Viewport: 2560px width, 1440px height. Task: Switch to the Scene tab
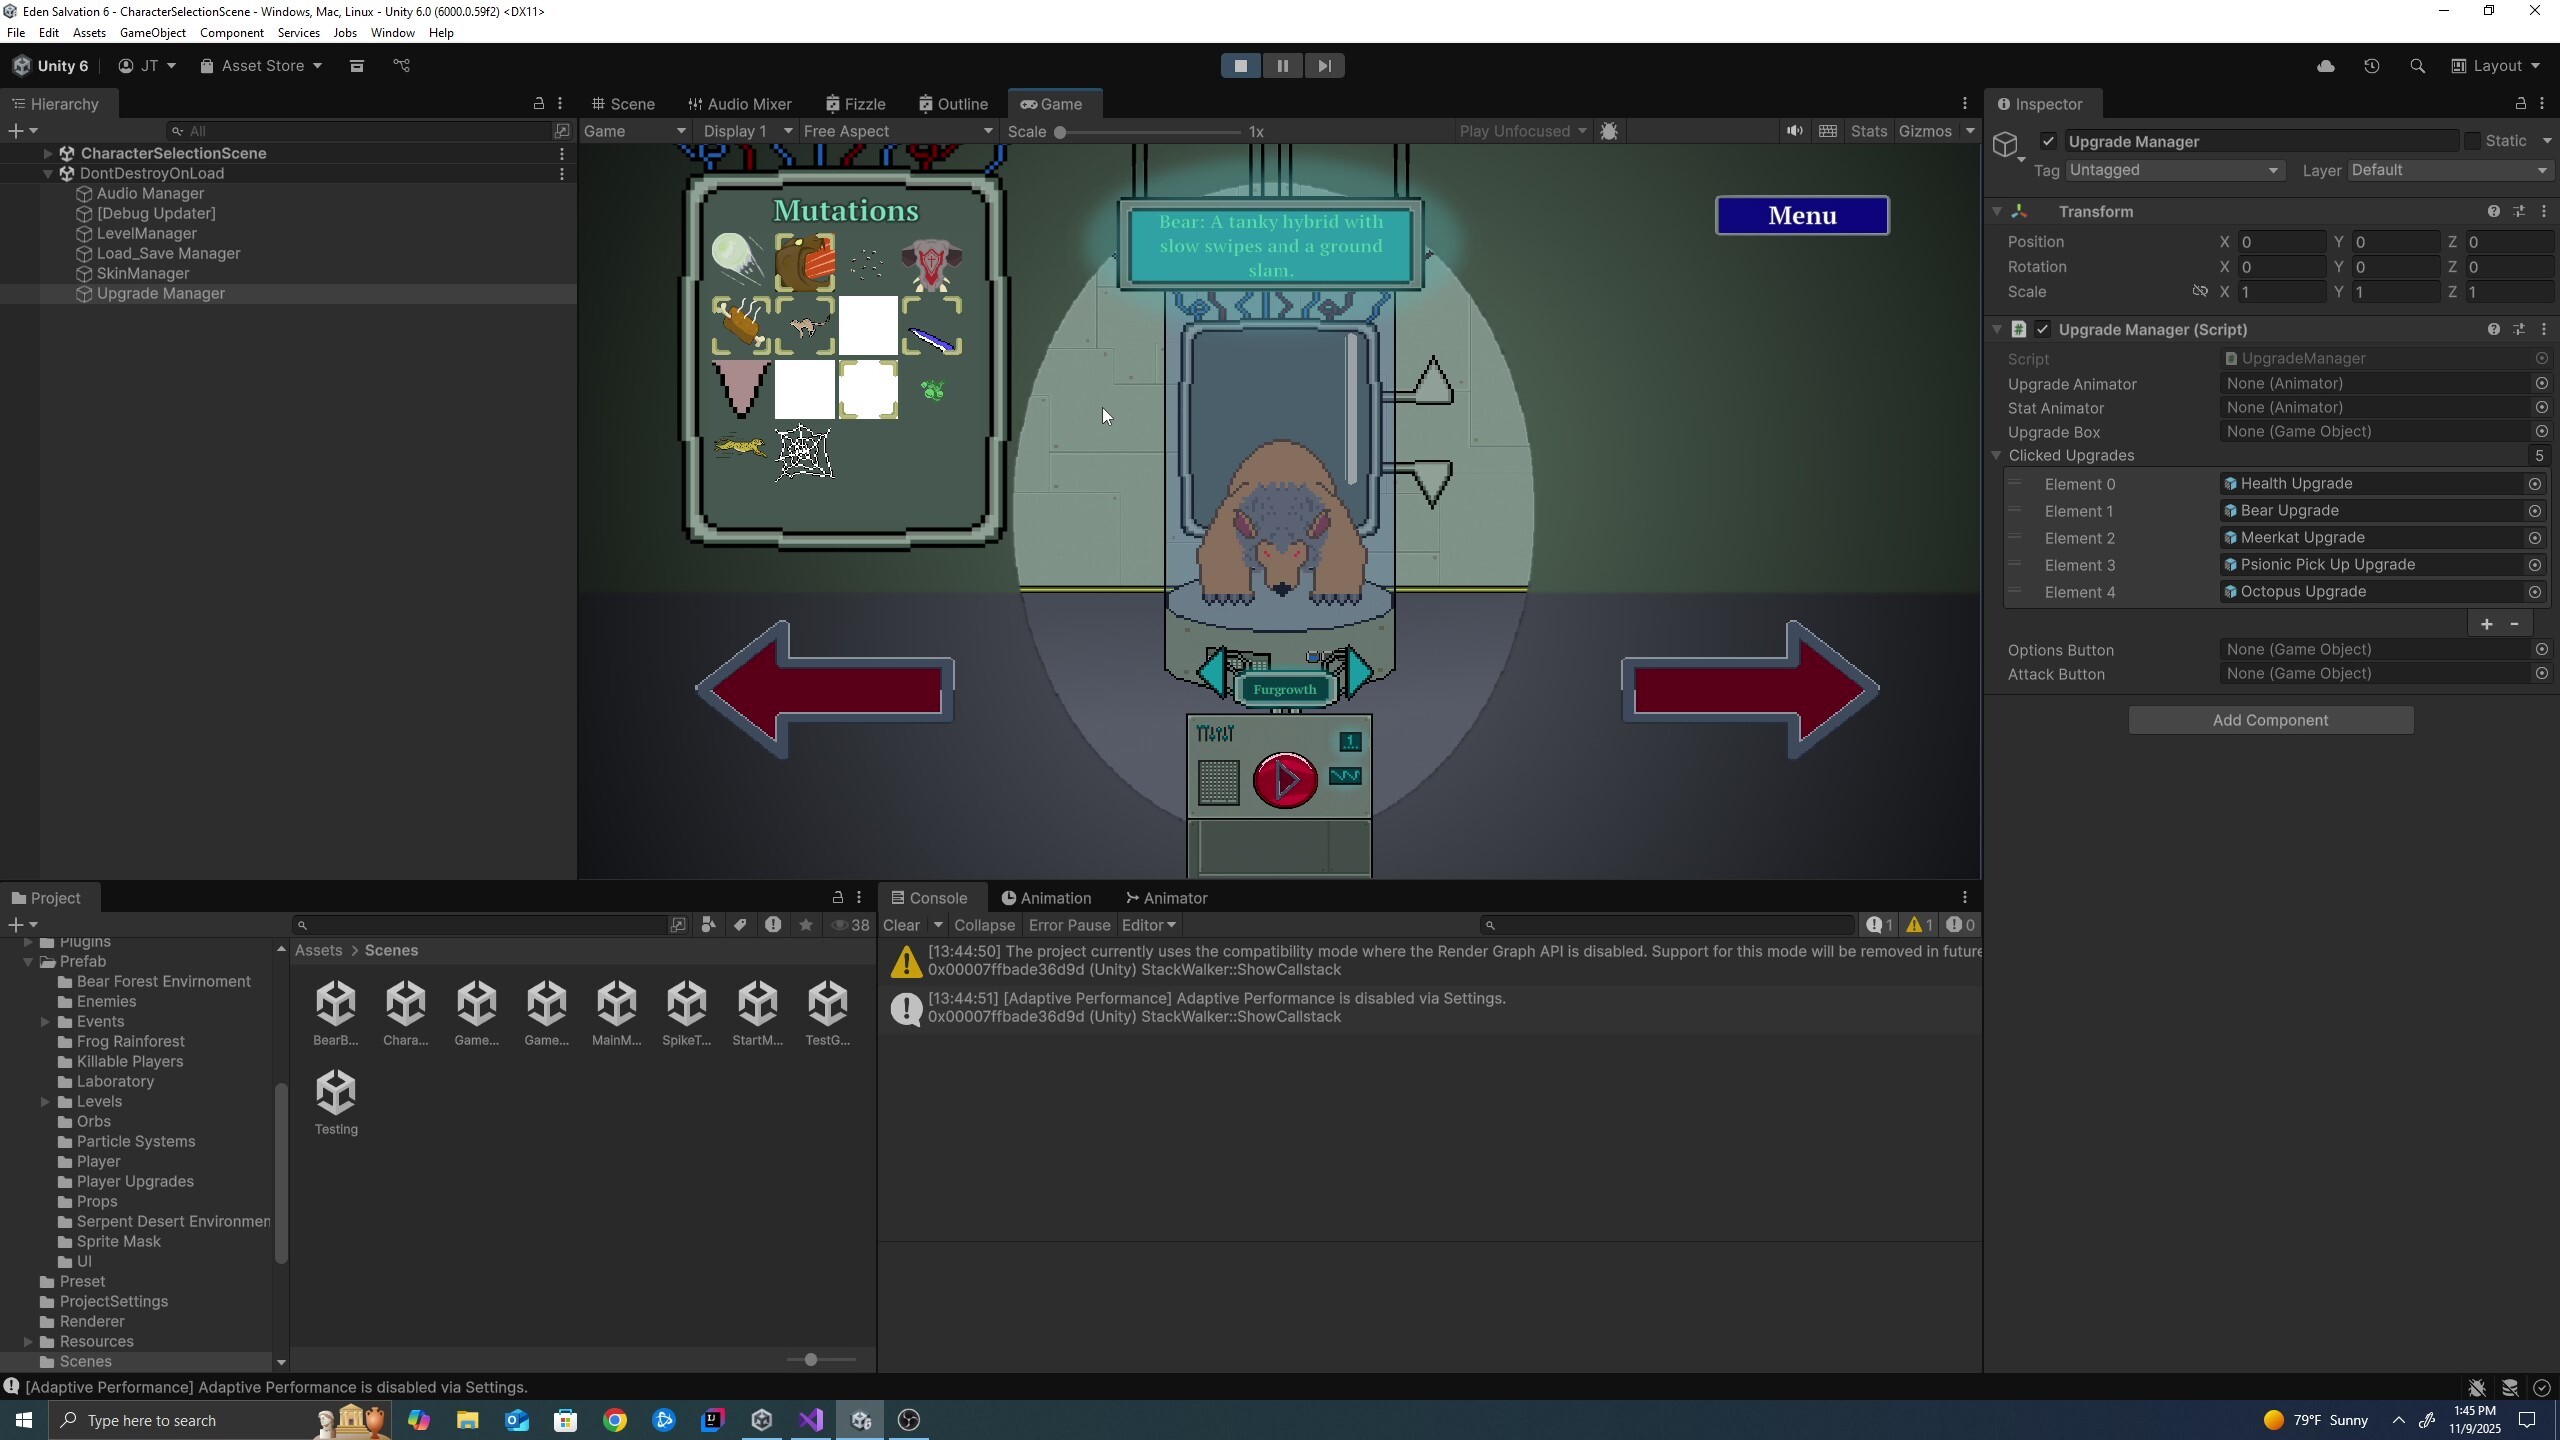click(x=623, y=104)
